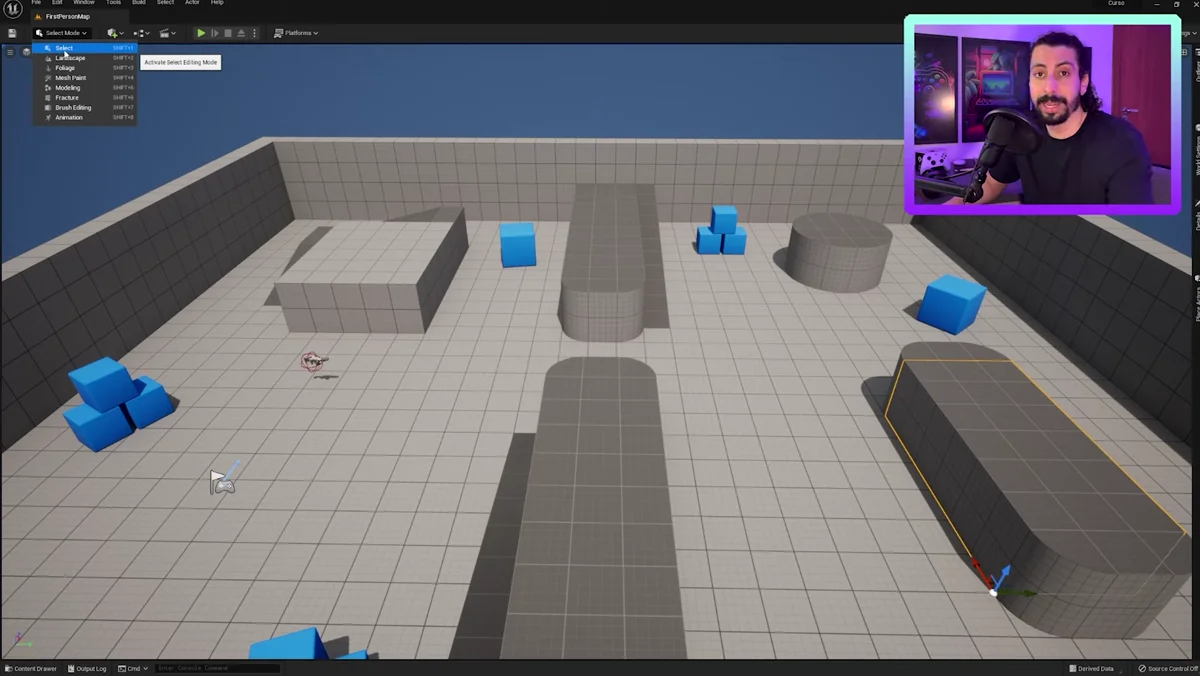1200x676 pixels.
Task: Open the Place Actors side tab
Action: pyautogui.click(x=1196, y=298)
